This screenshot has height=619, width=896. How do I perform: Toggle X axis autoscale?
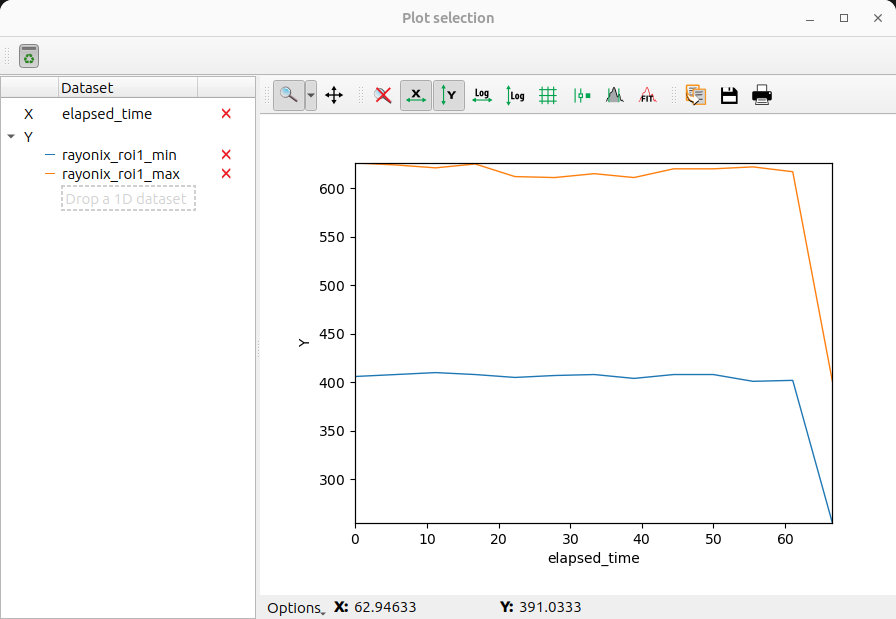(415, 95)
